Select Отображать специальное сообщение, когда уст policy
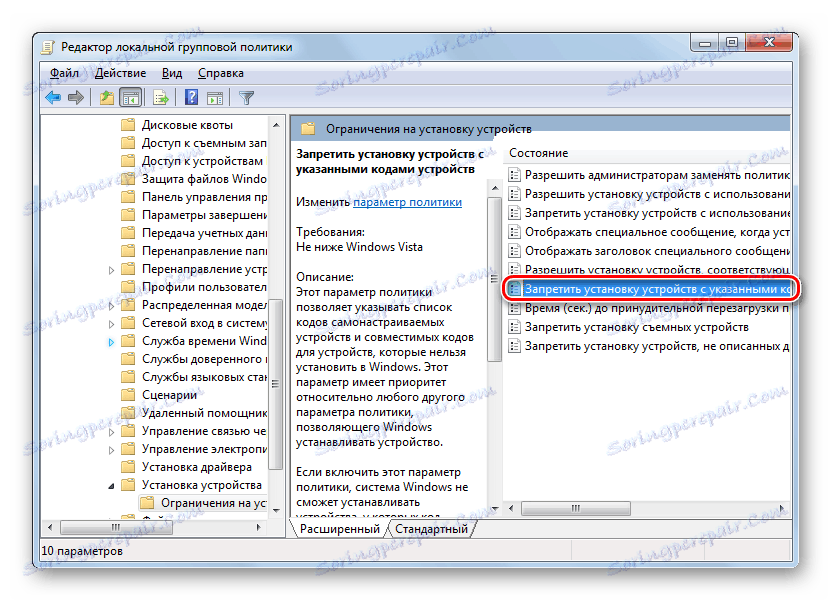This screenshot has width=832, height=601. point(657,232)
